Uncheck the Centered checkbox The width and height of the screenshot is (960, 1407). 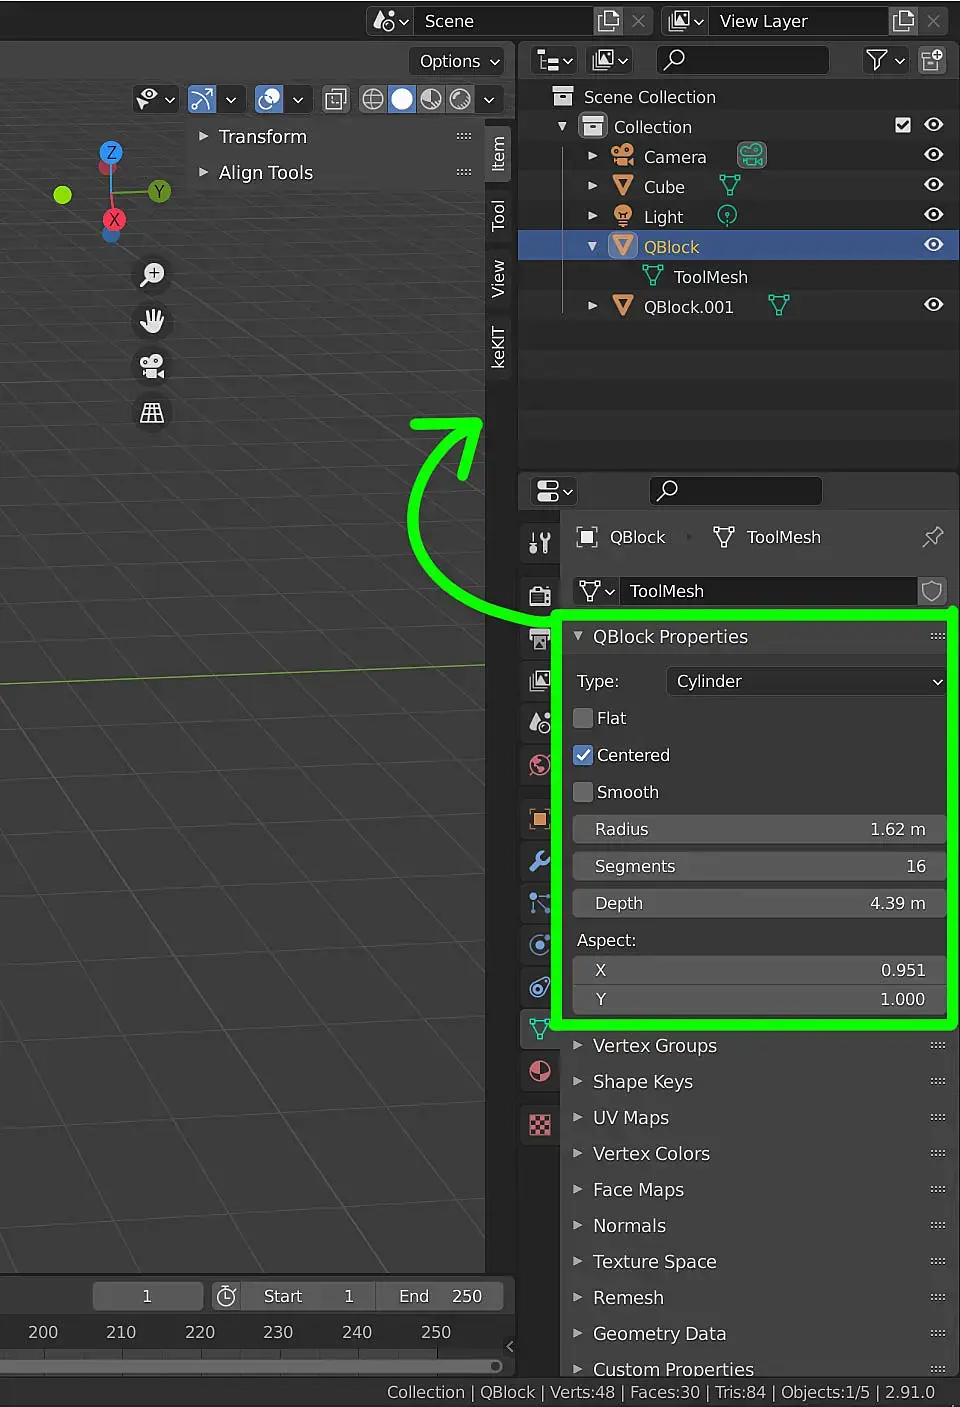click(583, 755)
